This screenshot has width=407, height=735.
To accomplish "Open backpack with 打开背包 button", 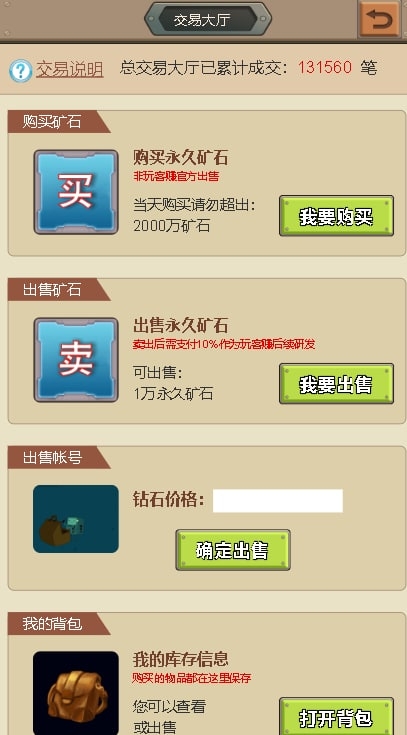I will point(336,716).
